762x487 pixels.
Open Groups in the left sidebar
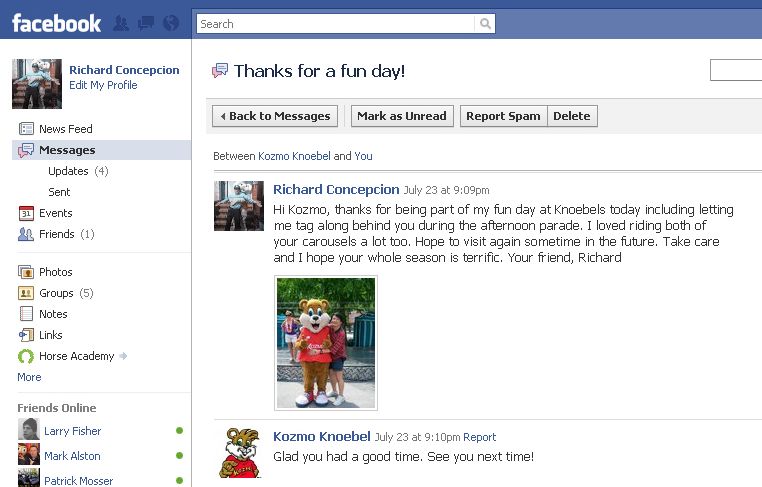click(55, 293)
